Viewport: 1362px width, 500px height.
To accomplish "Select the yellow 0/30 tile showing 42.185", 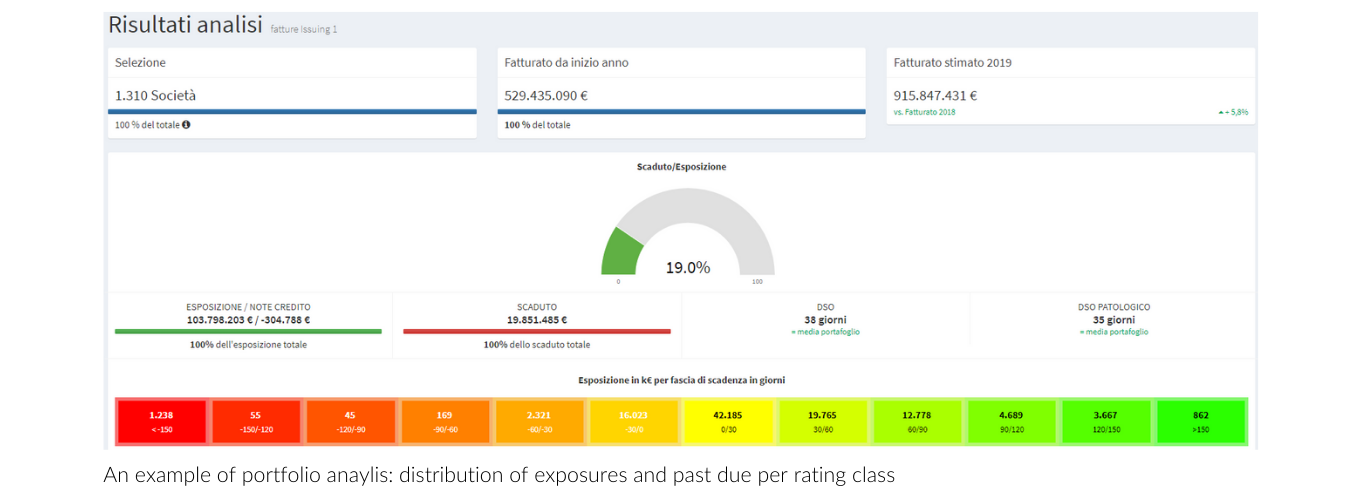I will coord(729,422).
